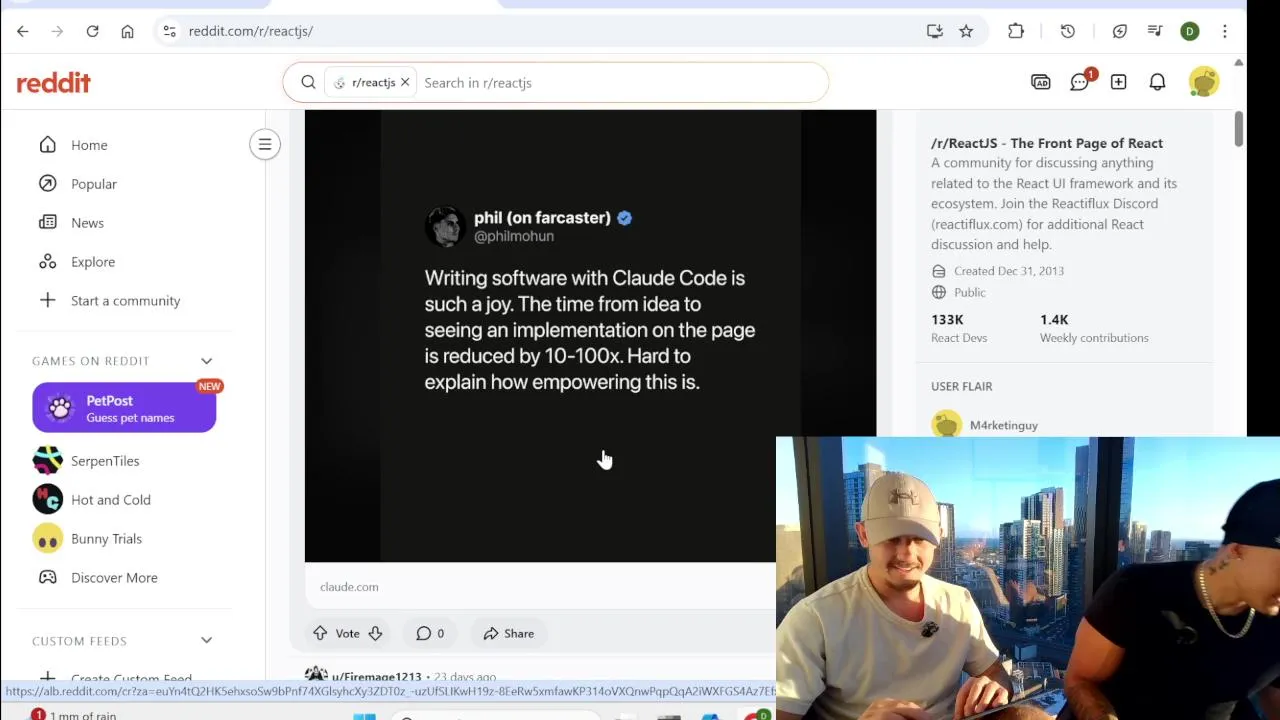
Task: Open the Windows Start button
Action: pyautogui.click(x=364, y=716)
